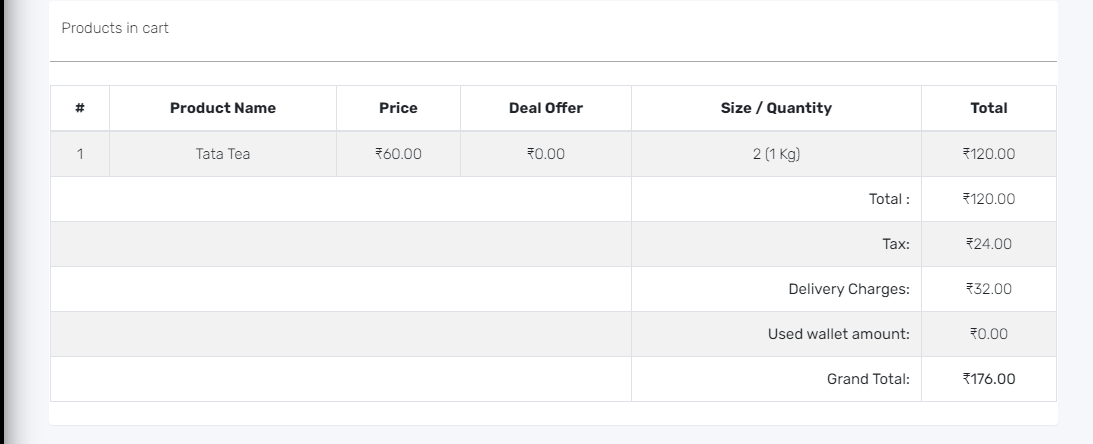Click the ₹0.00 deal offer cell
This screenshot has width=1093, height=444.
(x=546, y=154)
